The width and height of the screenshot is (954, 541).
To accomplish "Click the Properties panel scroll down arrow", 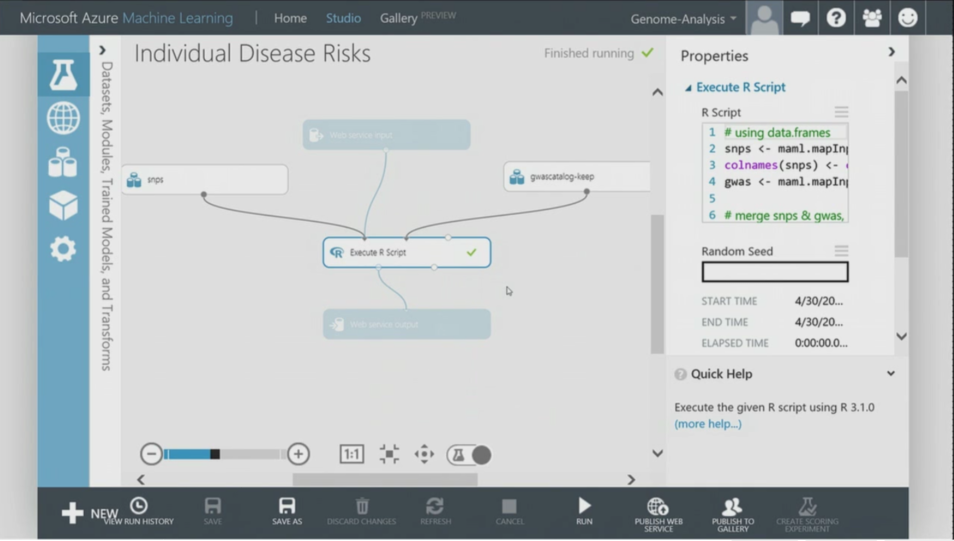I will tap(901, 337).
